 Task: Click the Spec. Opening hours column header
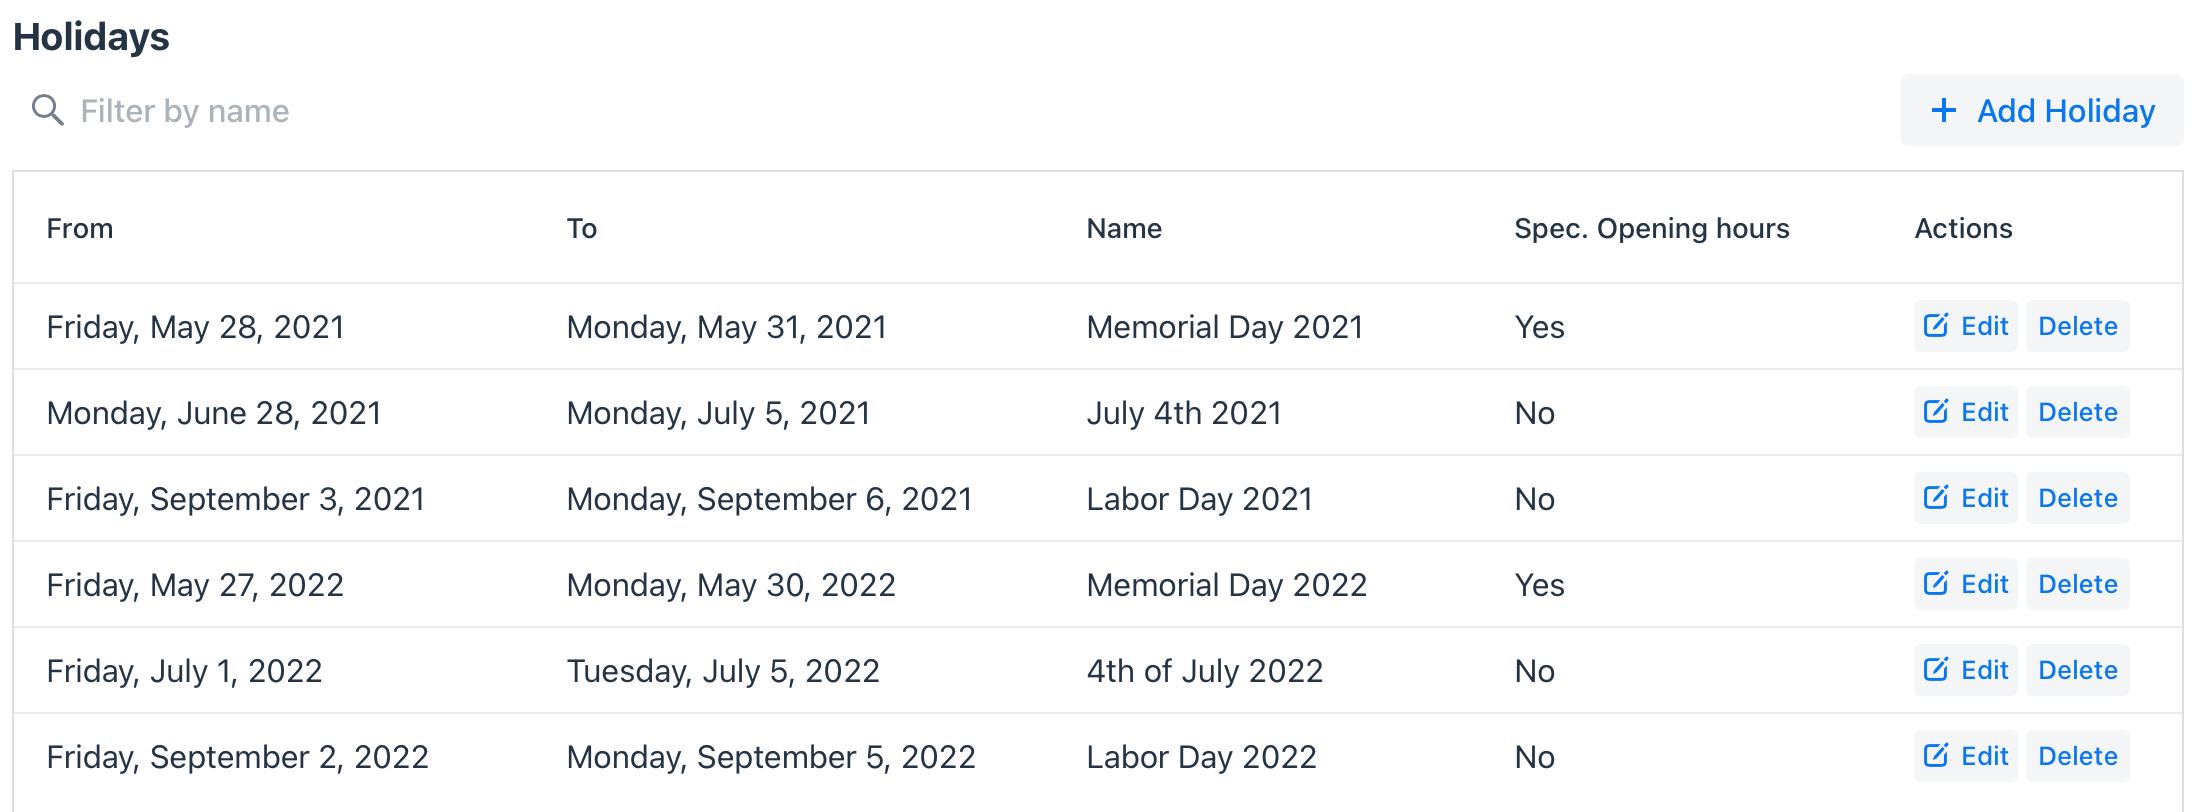point(1652,228)
